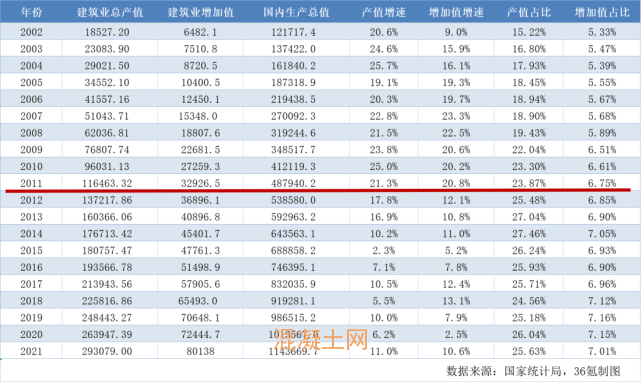
Task: Select the 2015 growth cell 2.3%
Action: click(x=384, y=250)
